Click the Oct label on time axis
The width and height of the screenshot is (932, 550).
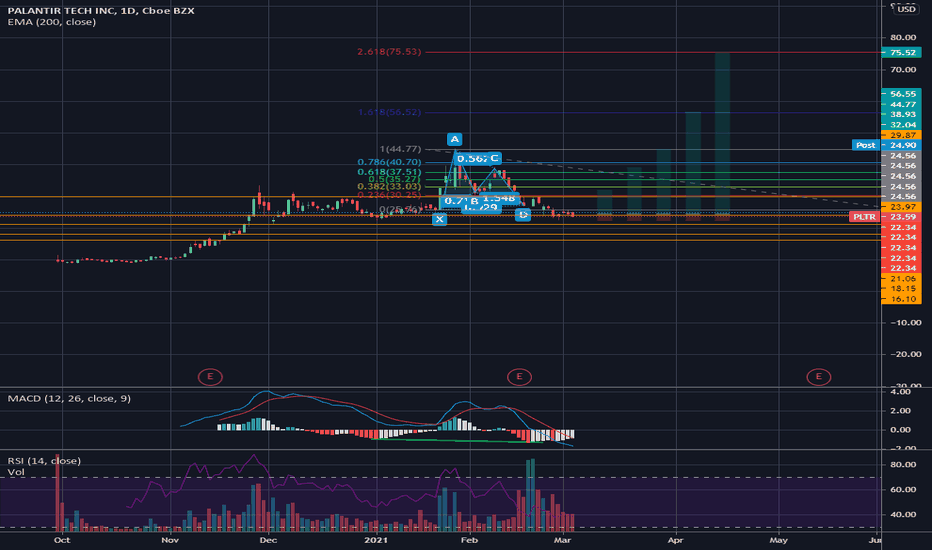[62, 540]
